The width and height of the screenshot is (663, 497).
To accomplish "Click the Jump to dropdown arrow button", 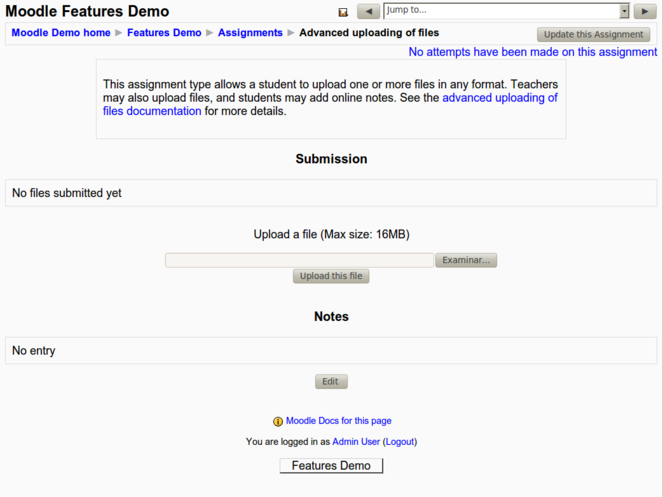I will click(x=624, y=11).
